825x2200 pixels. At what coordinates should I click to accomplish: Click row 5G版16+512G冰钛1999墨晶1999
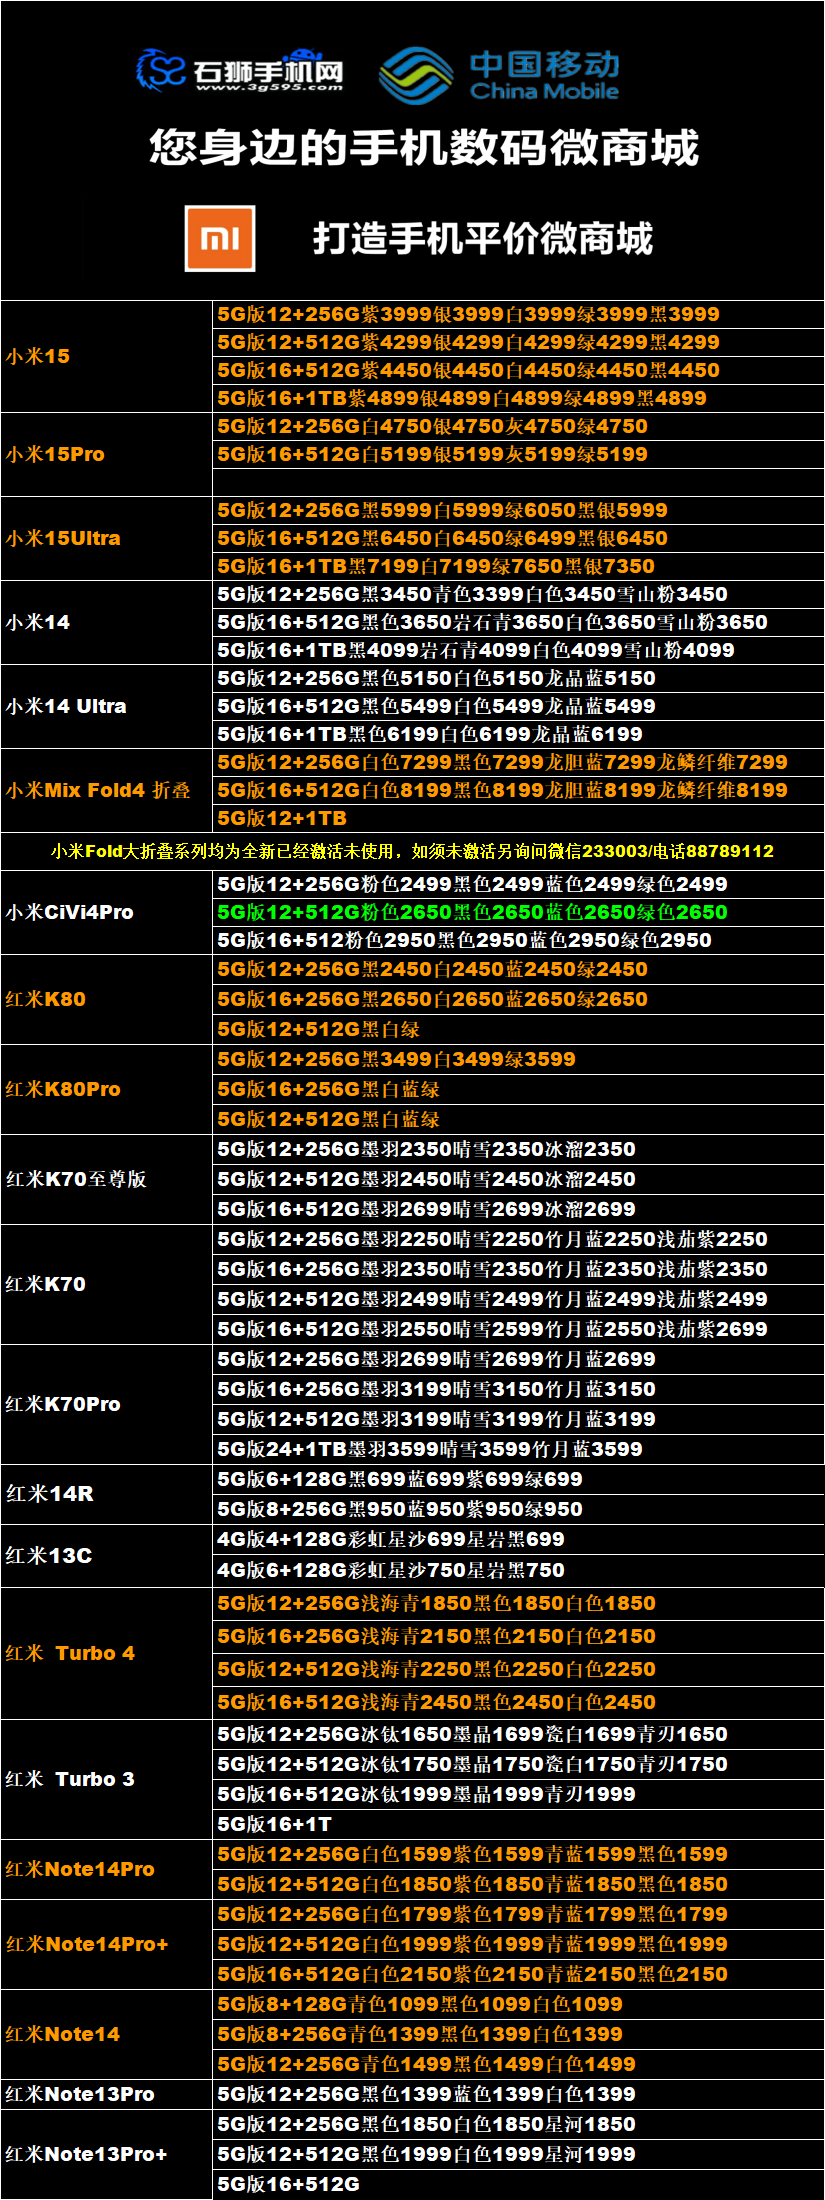pyautogui.click(x=518, y=1794)
